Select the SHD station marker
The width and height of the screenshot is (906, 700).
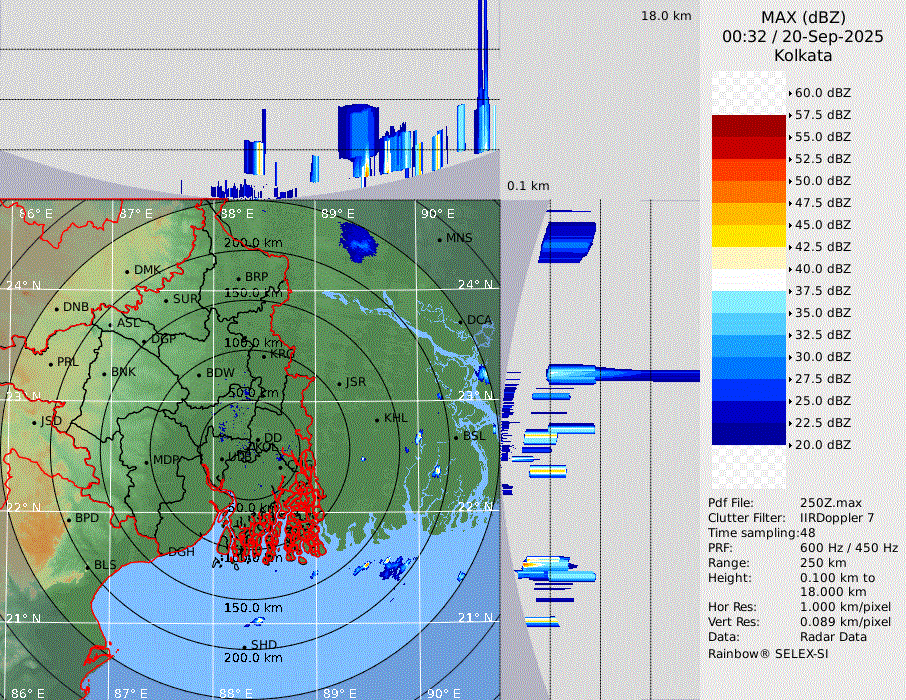(x=245, y=646)
